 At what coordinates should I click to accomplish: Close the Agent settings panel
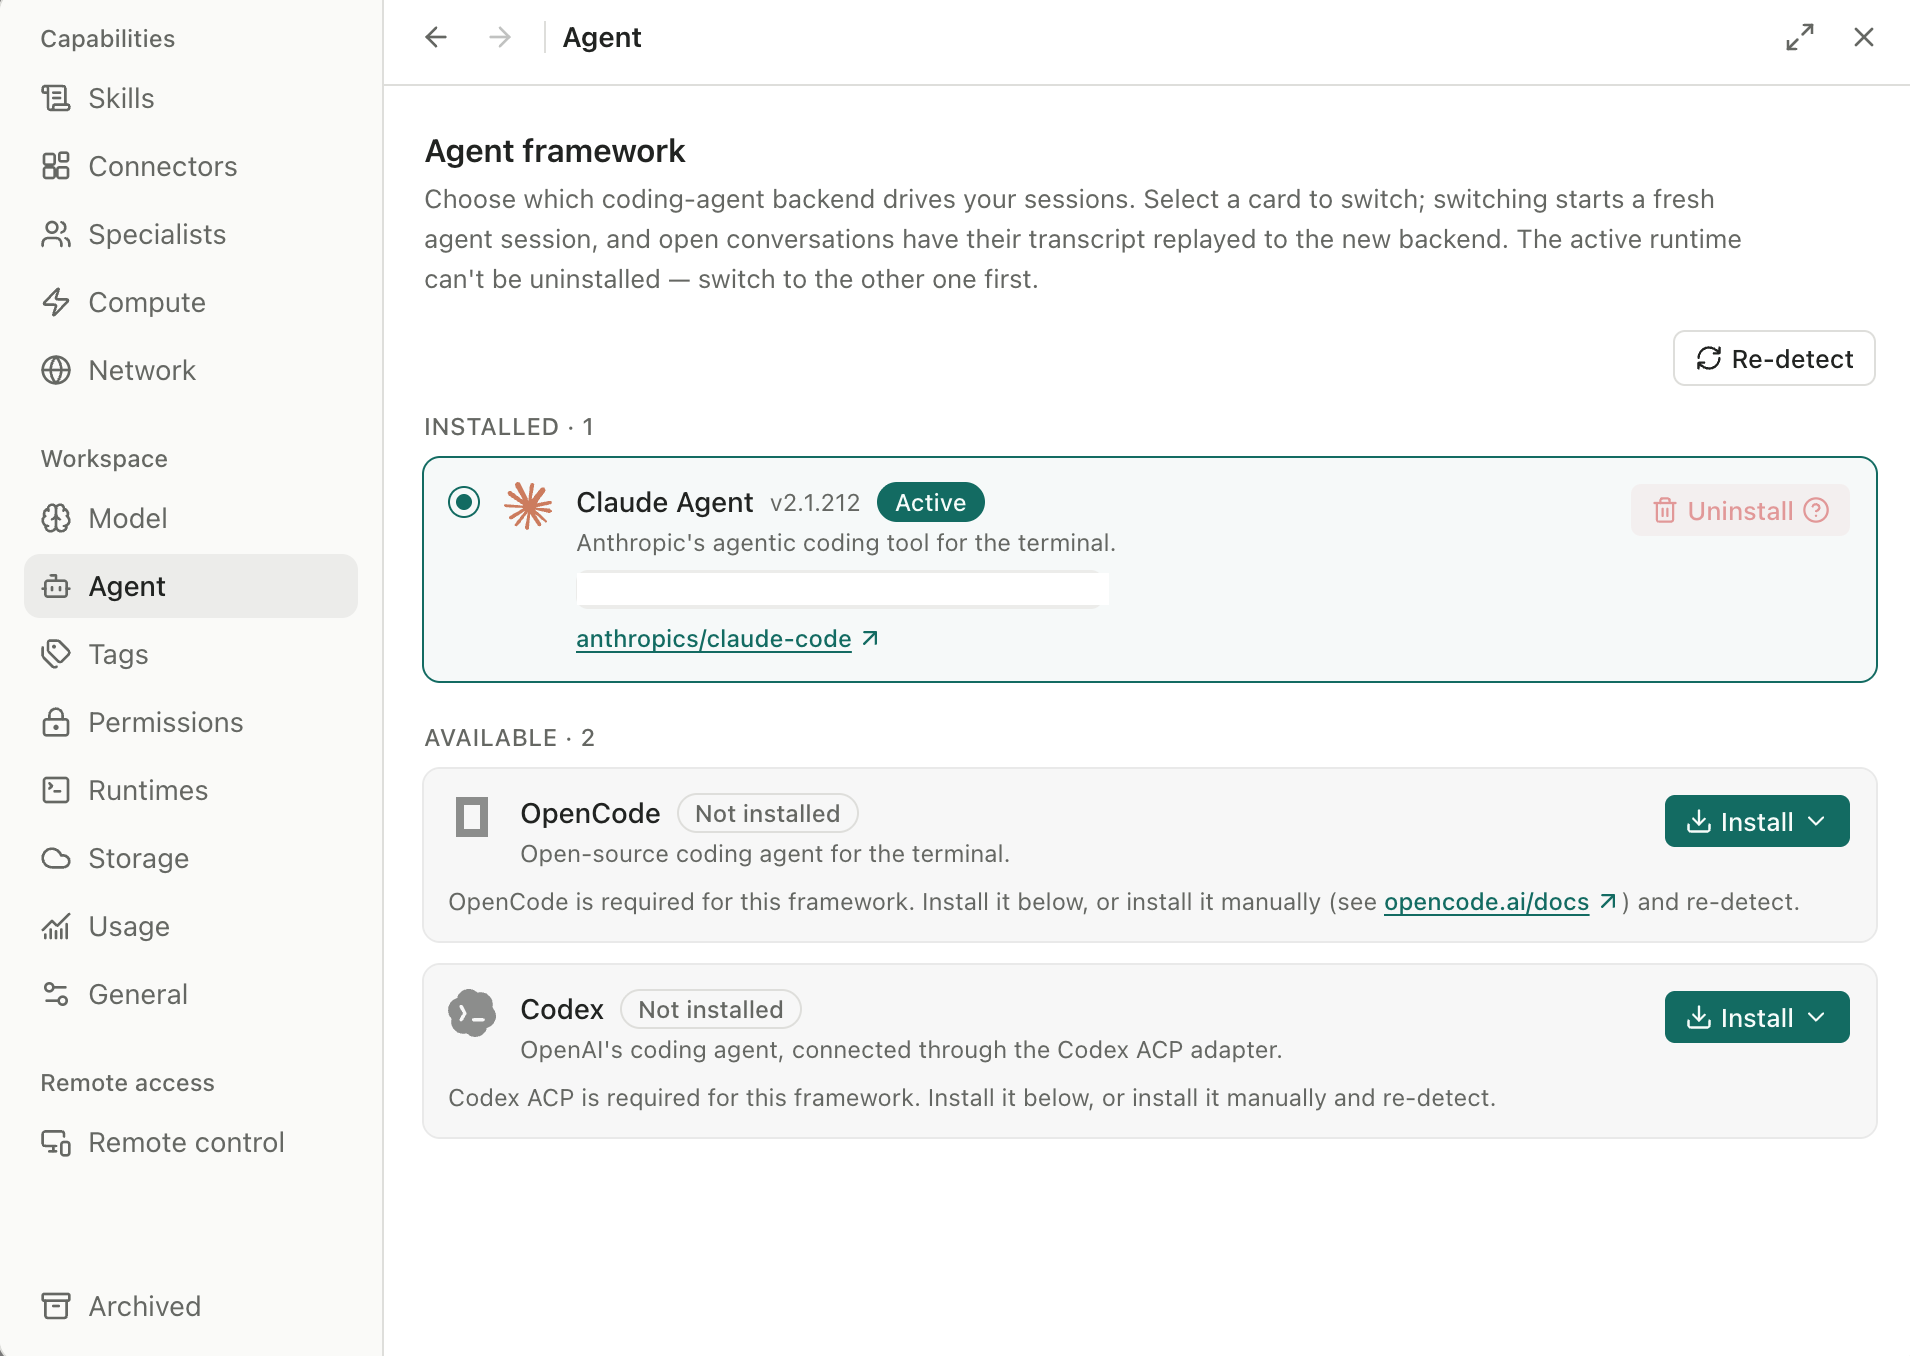[1864, 37]
